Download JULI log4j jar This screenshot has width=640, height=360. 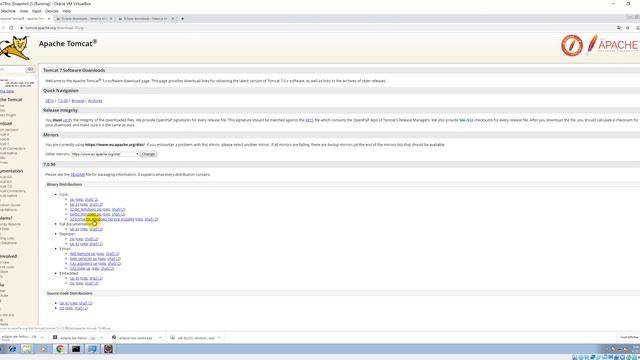80,269
